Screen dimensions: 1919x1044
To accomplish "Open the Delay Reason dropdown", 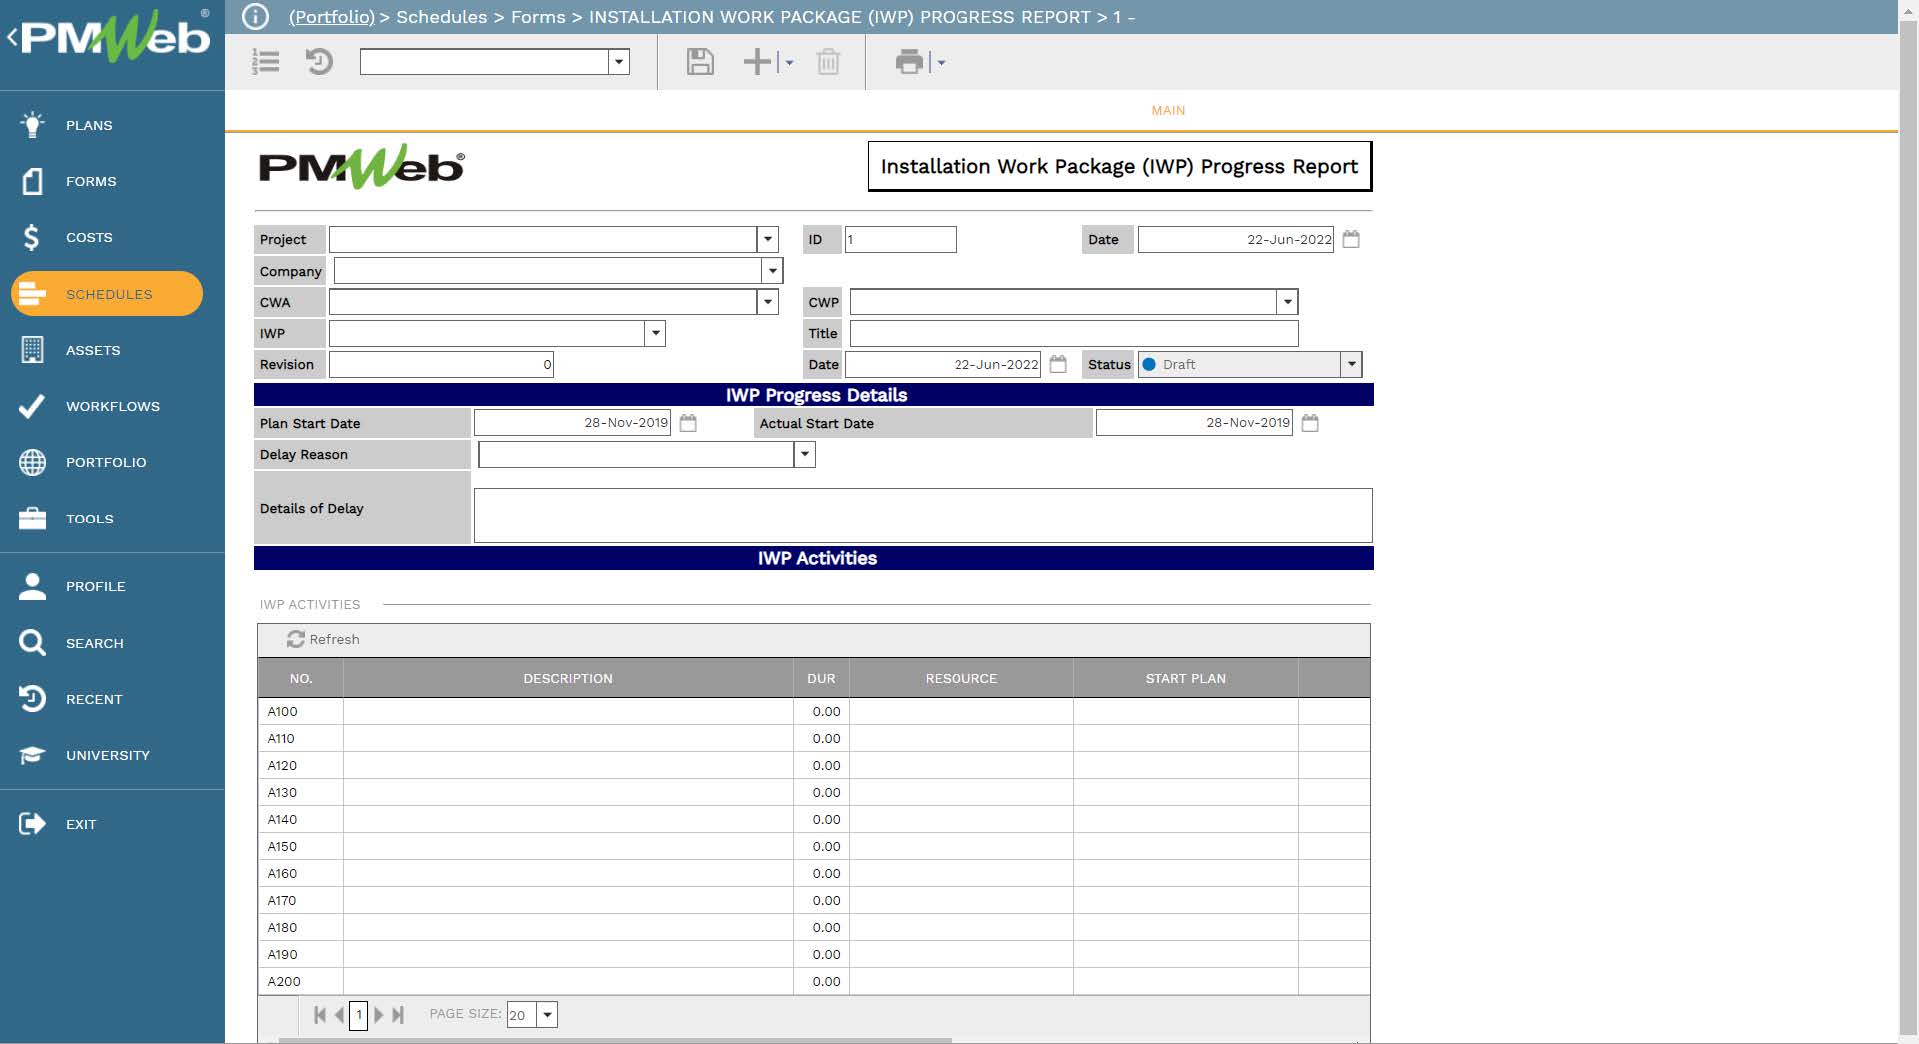I will (x=804, y=454).
